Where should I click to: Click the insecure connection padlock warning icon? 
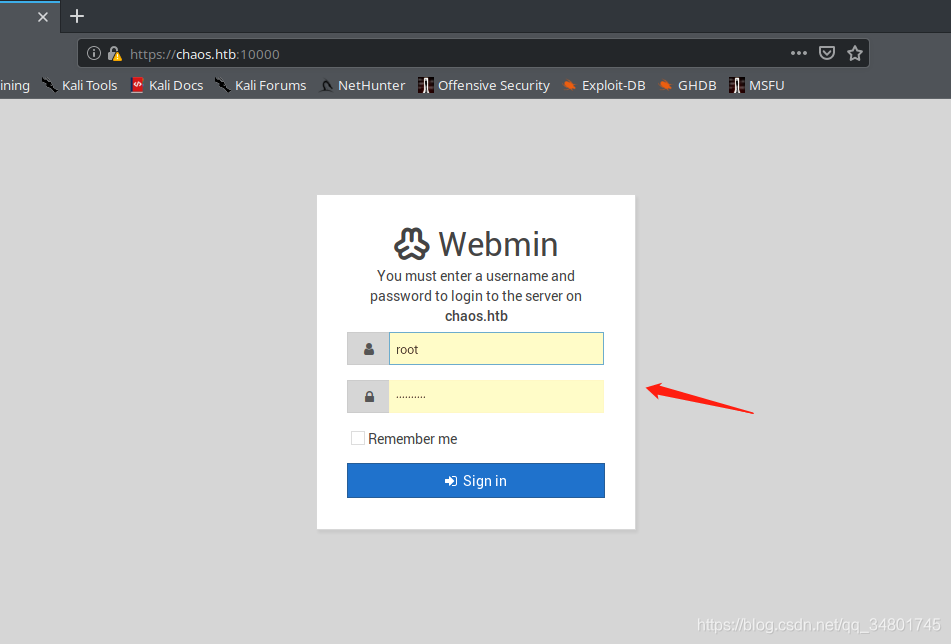(115, 54)
